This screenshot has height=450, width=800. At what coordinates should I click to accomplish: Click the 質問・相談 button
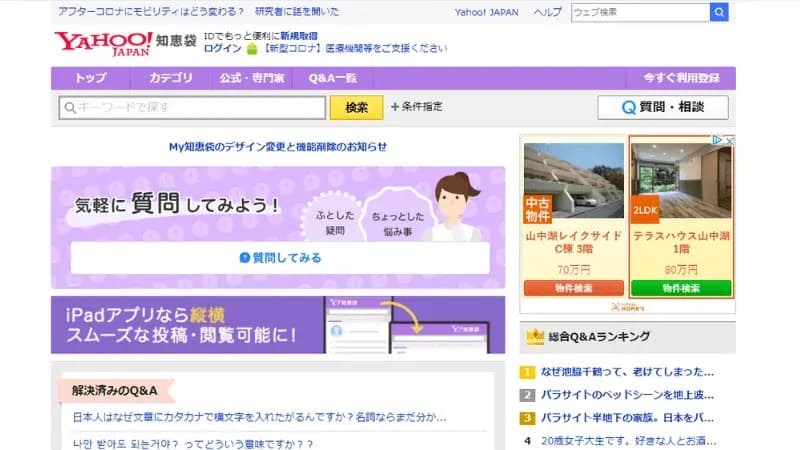(x=663, y=107)
